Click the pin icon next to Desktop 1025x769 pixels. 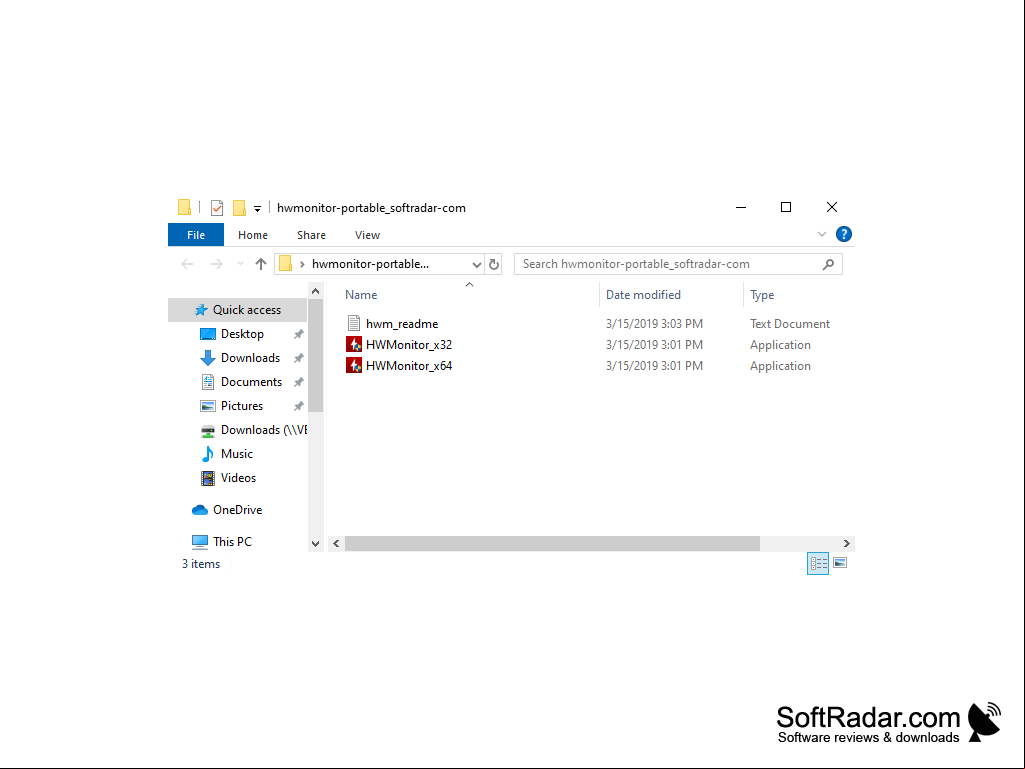299,334
